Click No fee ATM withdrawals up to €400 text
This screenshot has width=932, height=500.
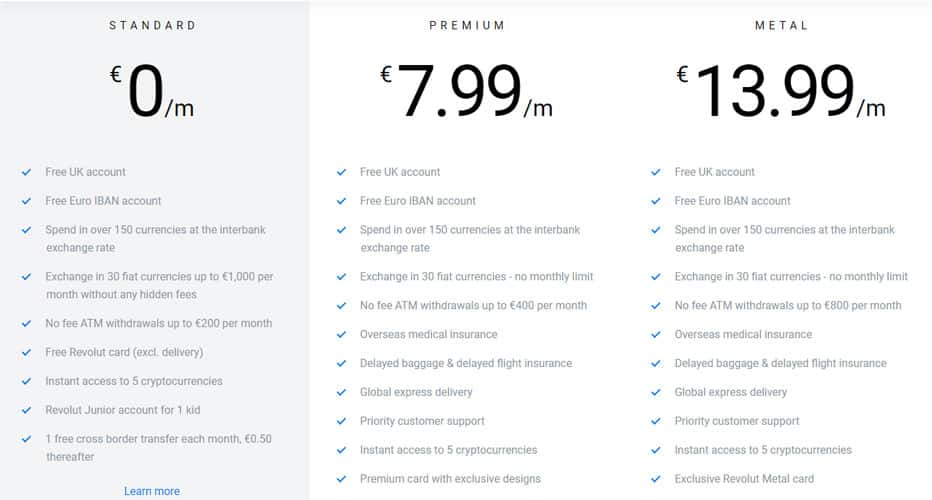click(473, 306)
